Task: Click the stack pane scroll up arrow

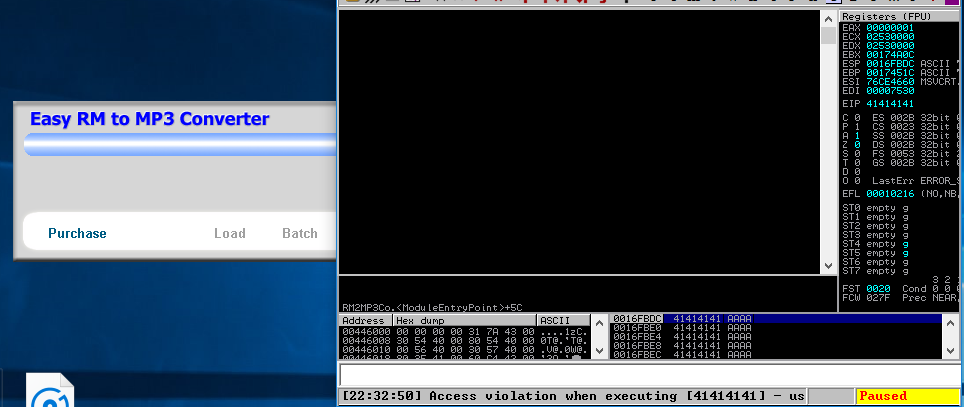Action: coord(951,322)
